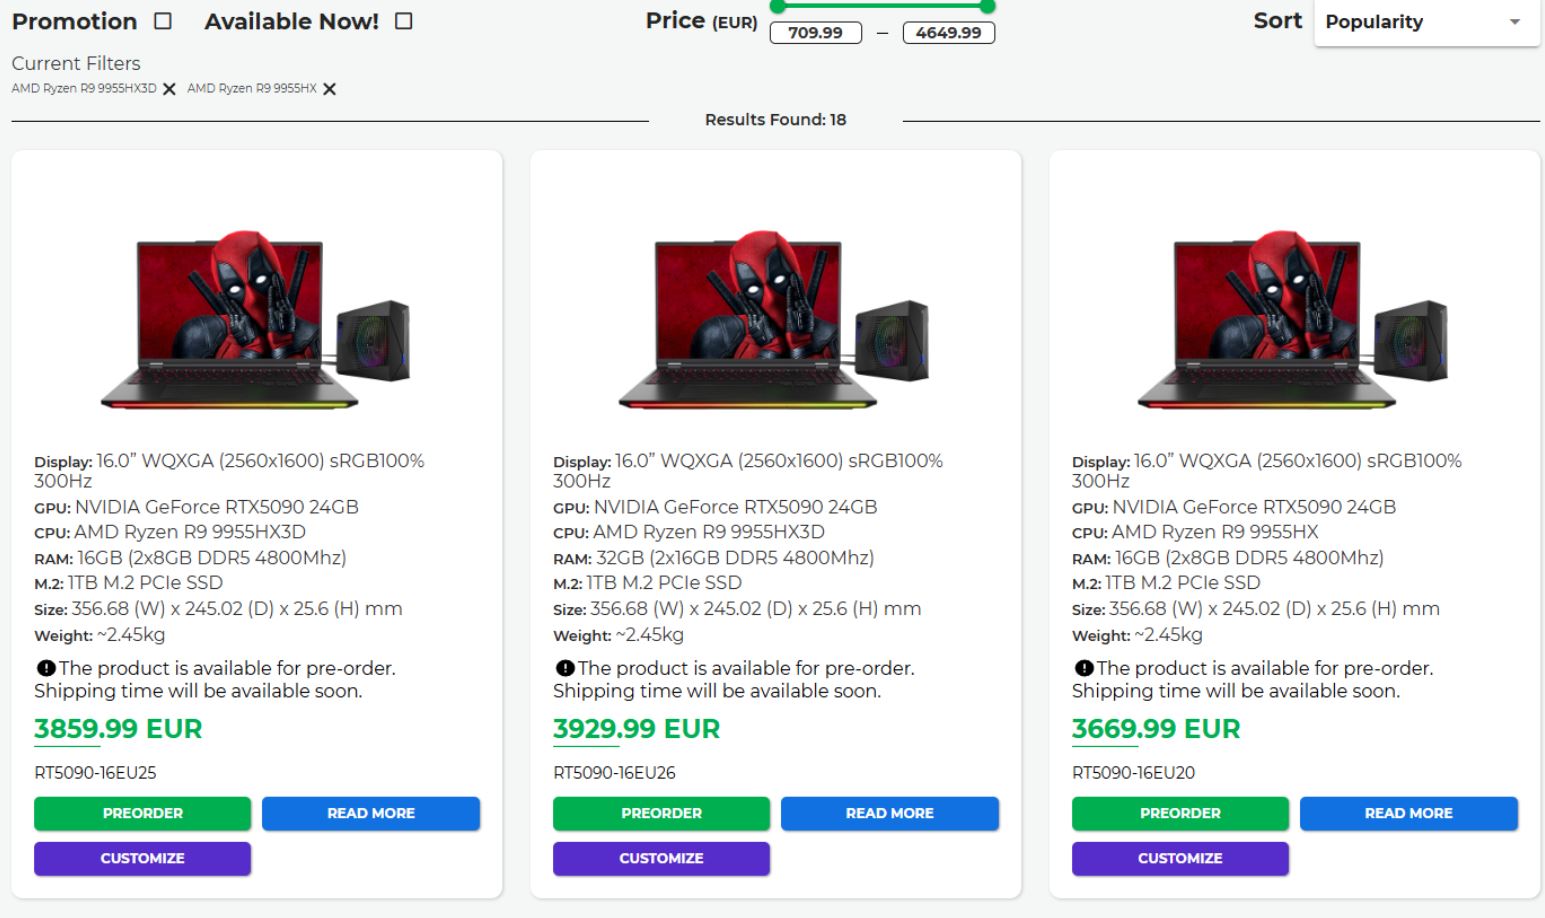Open the 3859.99 EUR laptop image
1545x918 pixels.
(x=255, y=320)
